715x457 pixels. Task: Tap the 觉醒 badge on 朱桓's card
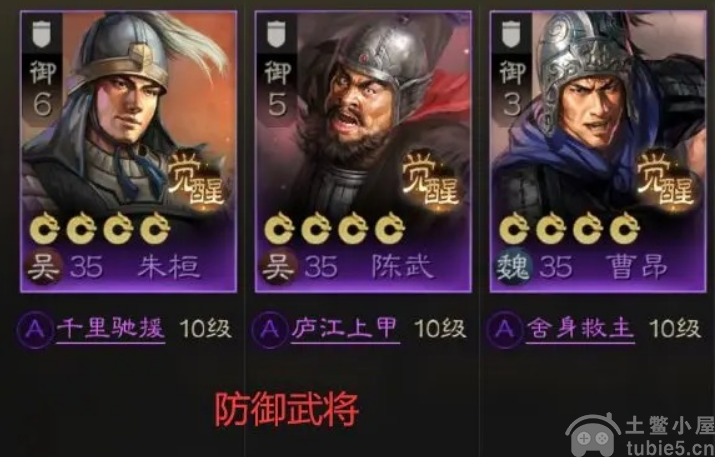pyautogui.click(x=197, y=179)
